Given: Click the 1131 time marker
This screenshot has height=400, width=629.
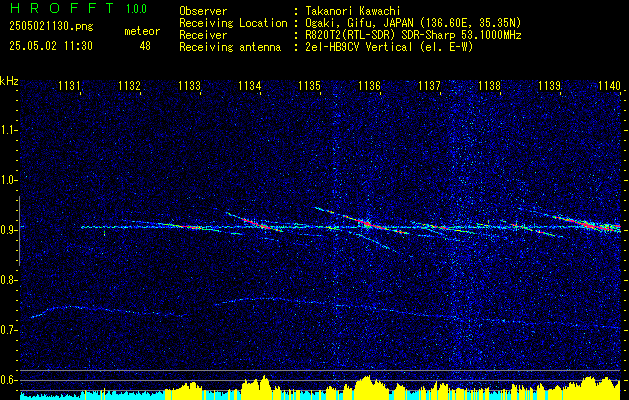Looking at the screenshot, I should coord(69,85).
